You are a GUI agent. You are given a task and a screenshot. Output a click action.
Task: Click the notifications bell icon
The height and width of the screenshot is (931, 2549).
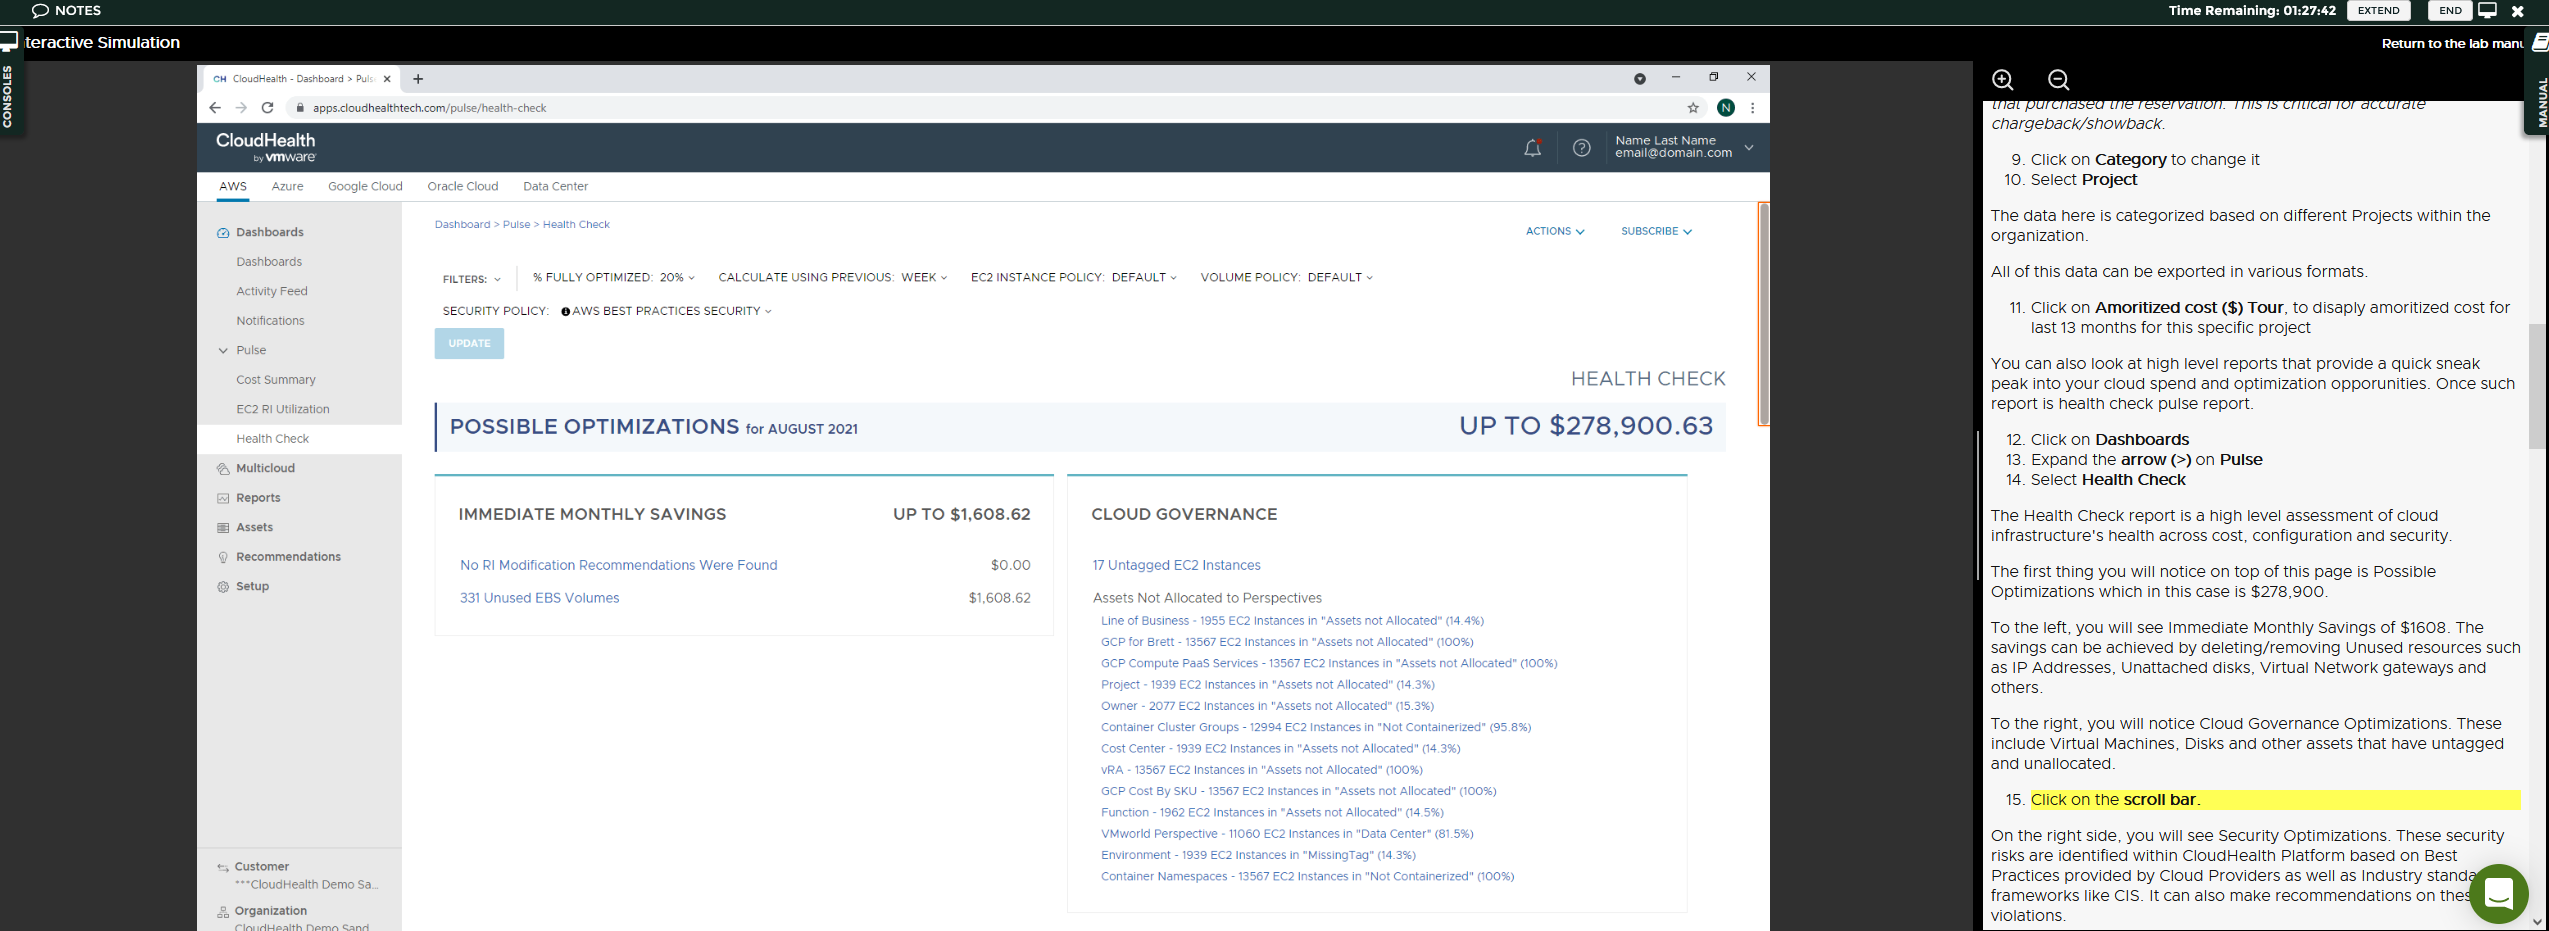pos(1532,148)
